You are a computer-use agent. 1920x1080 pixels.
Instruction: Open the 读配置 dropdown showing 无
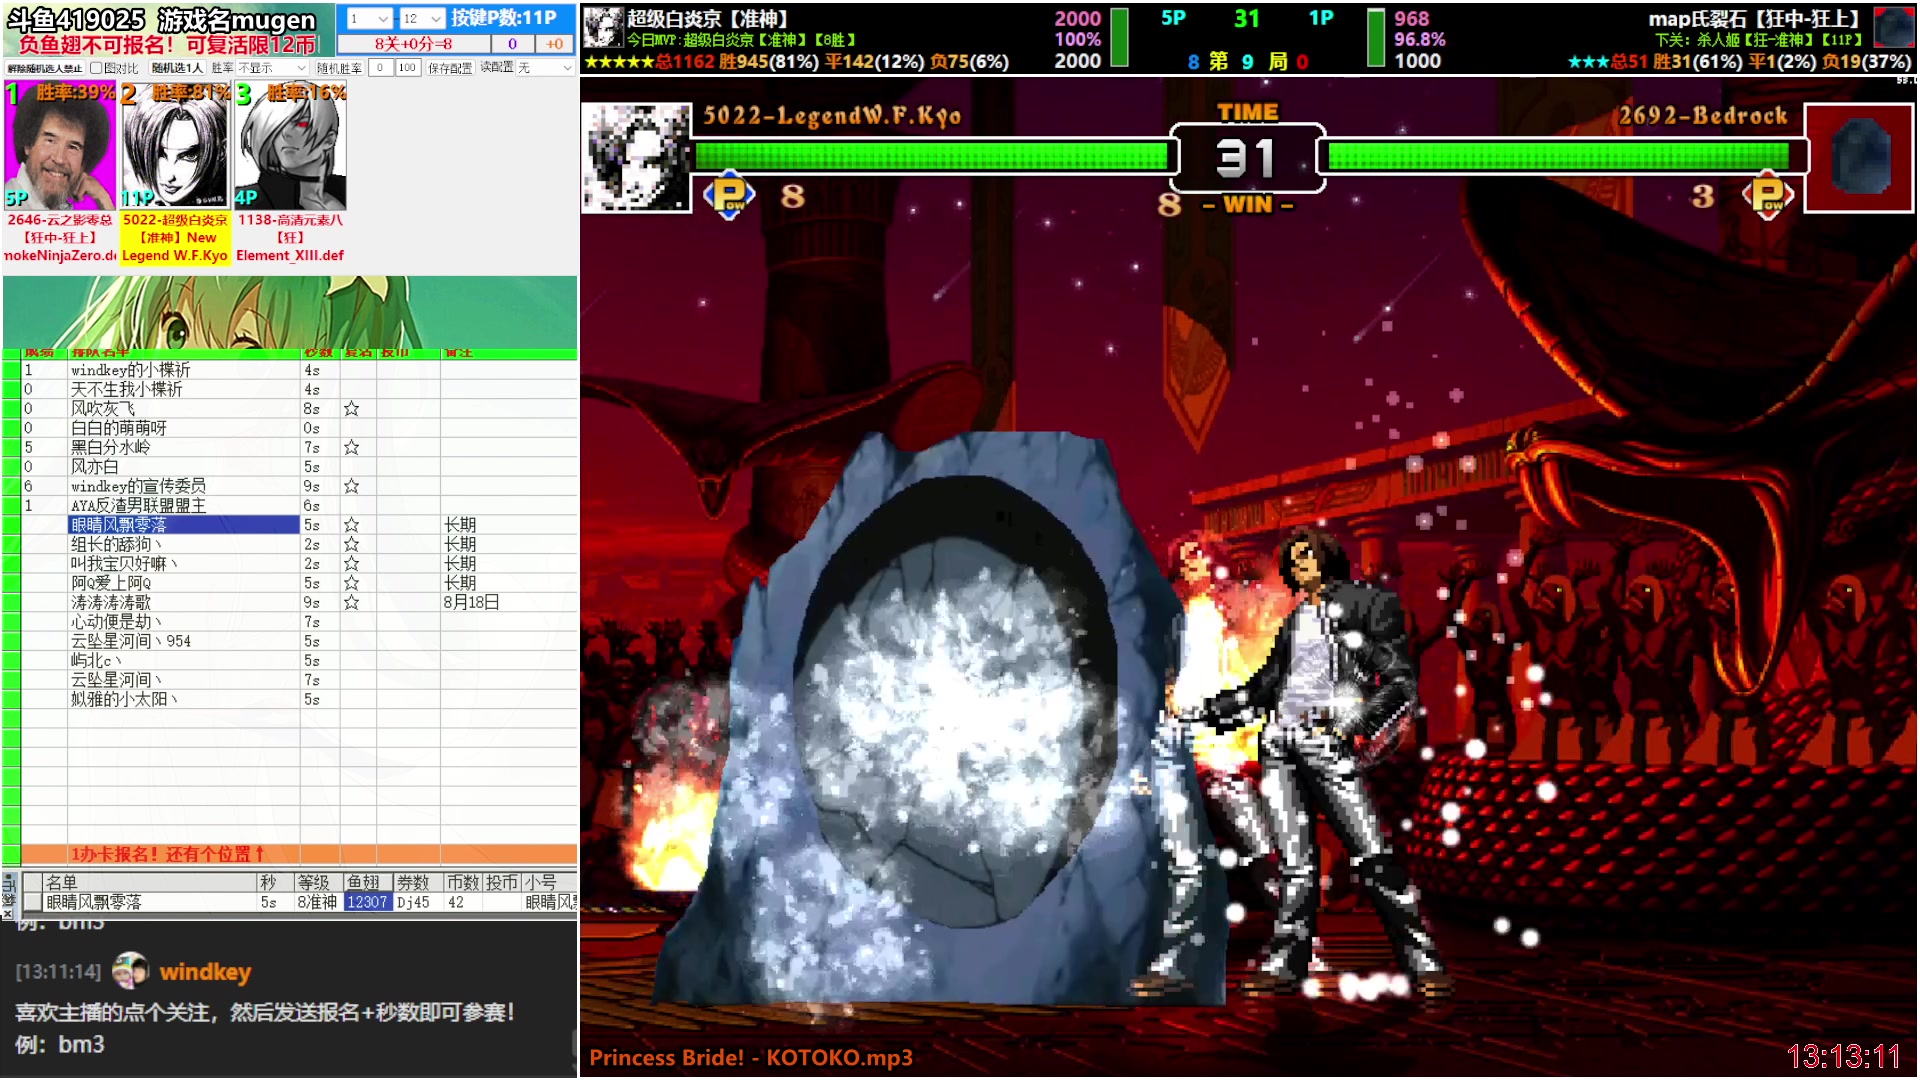point(545,68)
